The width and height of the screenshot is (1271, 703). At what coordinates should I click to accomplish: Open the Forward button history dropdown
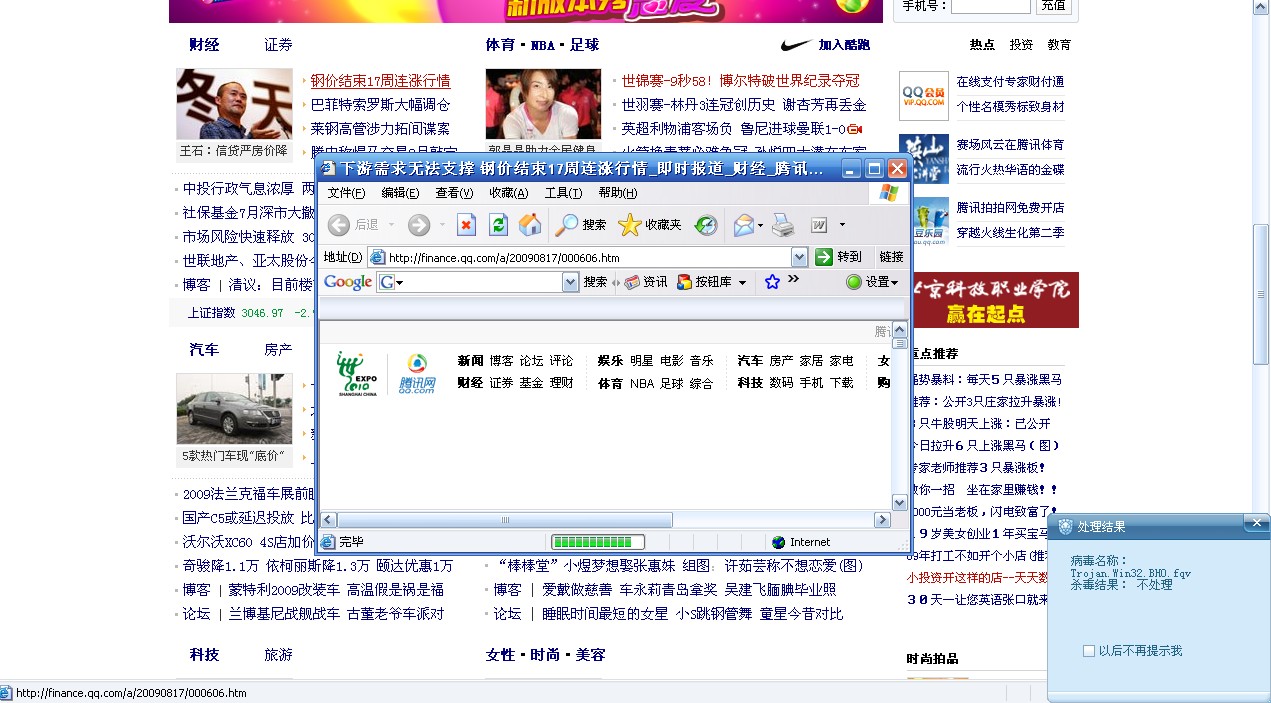[442, 225]
